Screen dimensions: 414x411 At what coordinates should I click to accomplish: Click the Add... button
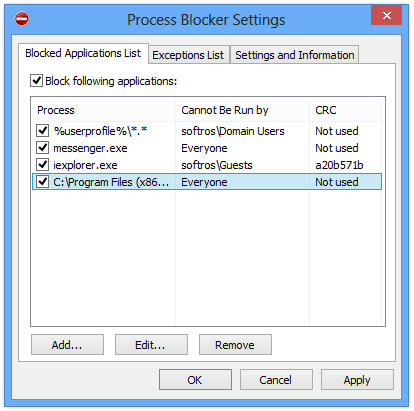coord(67,345)
